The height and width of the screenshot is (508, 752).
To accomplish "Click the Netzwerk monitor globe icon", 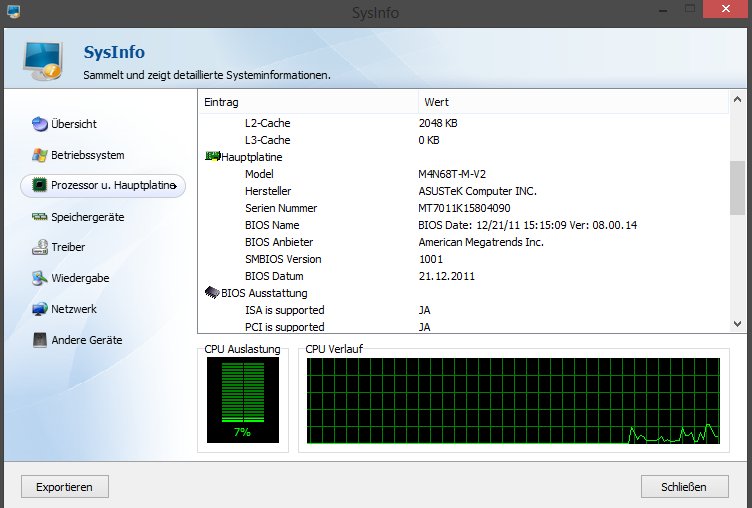I will (40, 309).
